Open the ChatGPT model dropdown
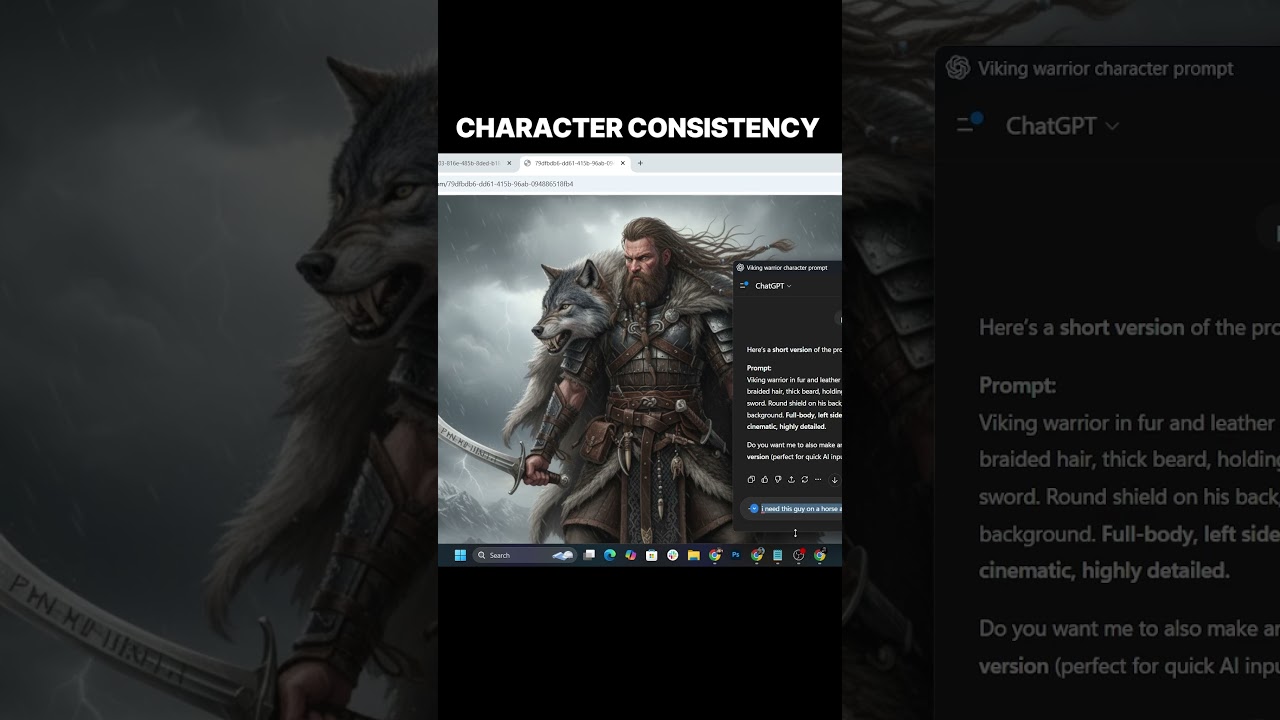Image resolution: width=1280 pixels, height=720 pixels. 773,286
